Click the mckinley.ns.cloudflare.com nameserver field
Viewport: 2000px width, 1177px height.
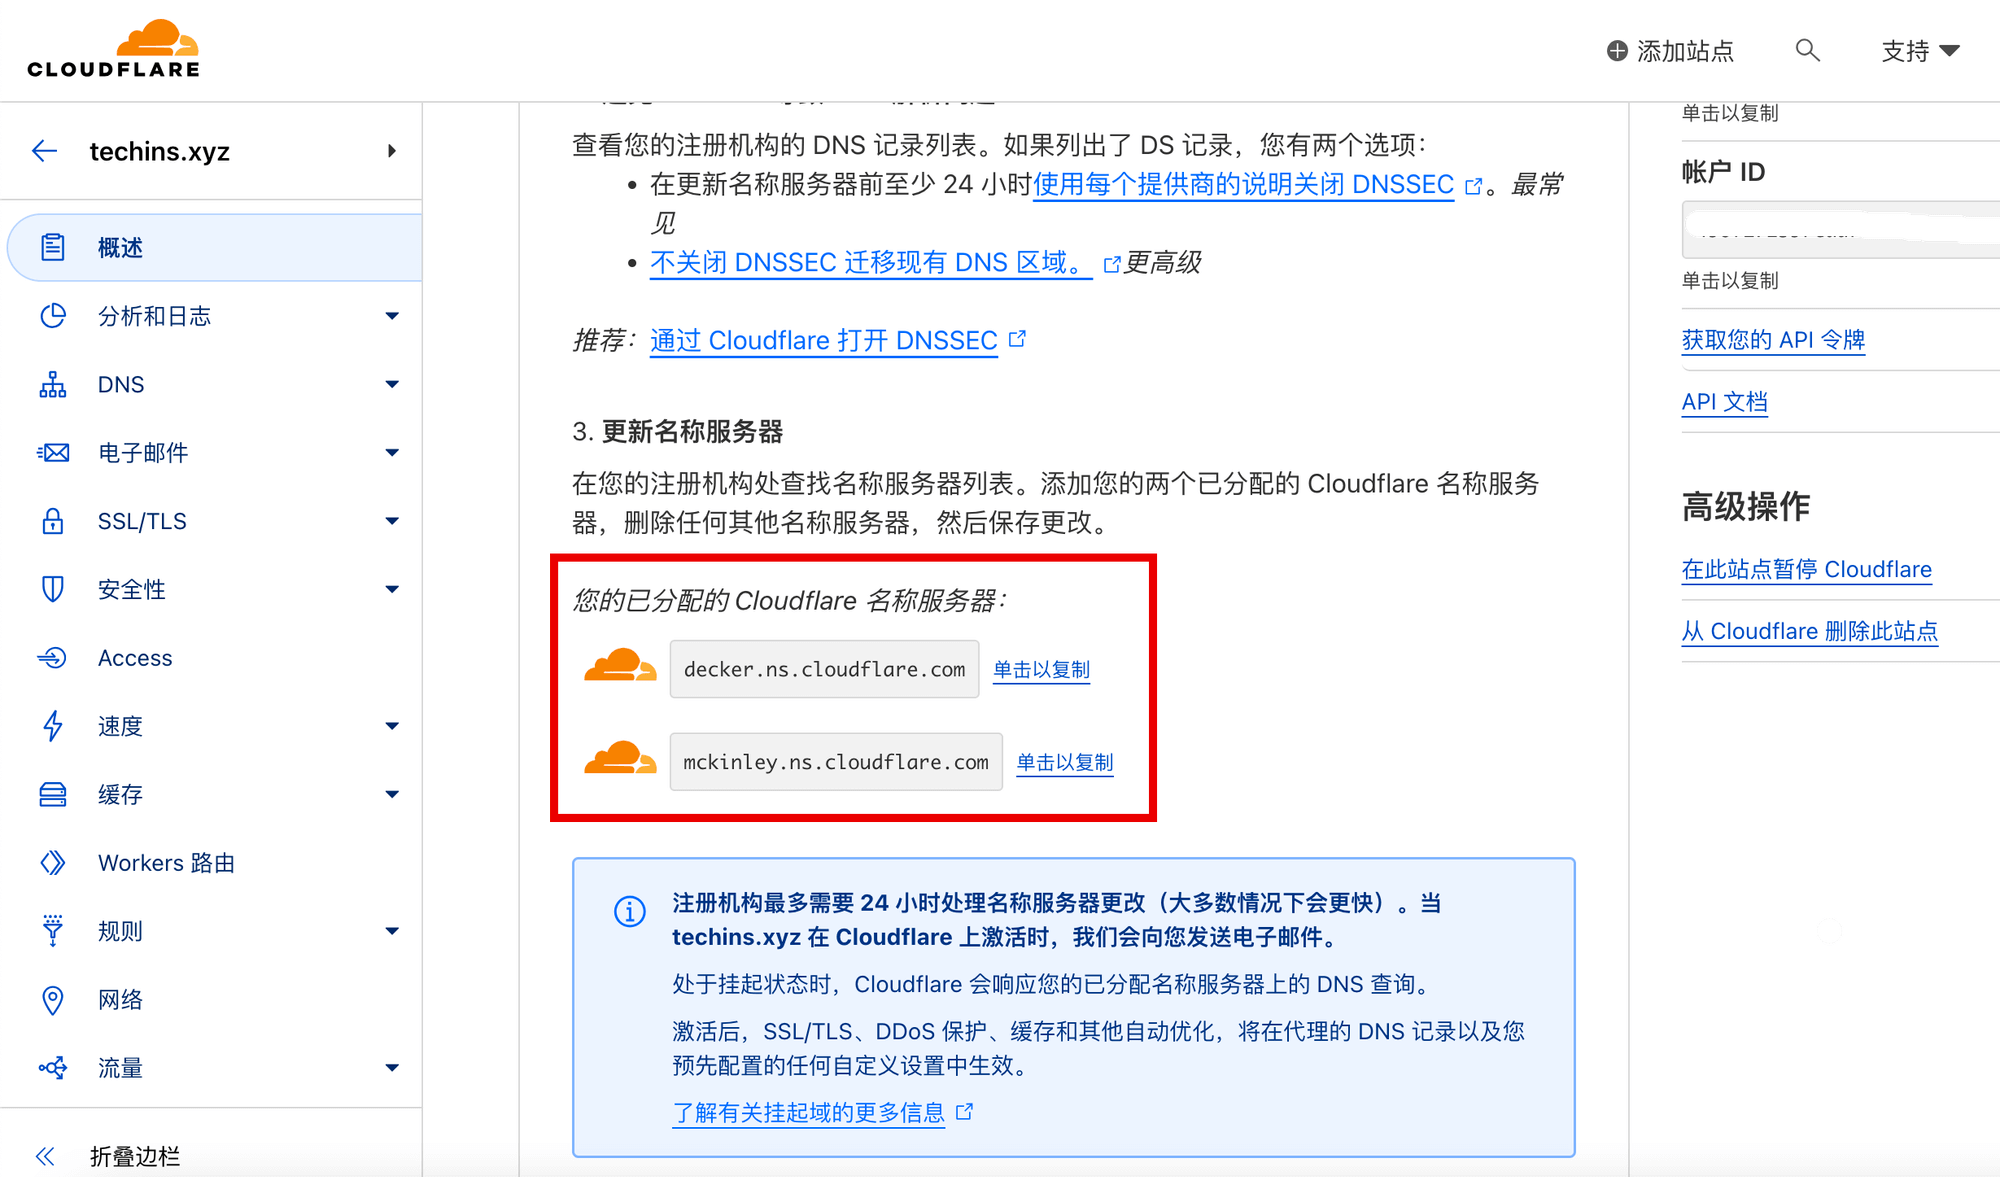click(x=836, y=762)
